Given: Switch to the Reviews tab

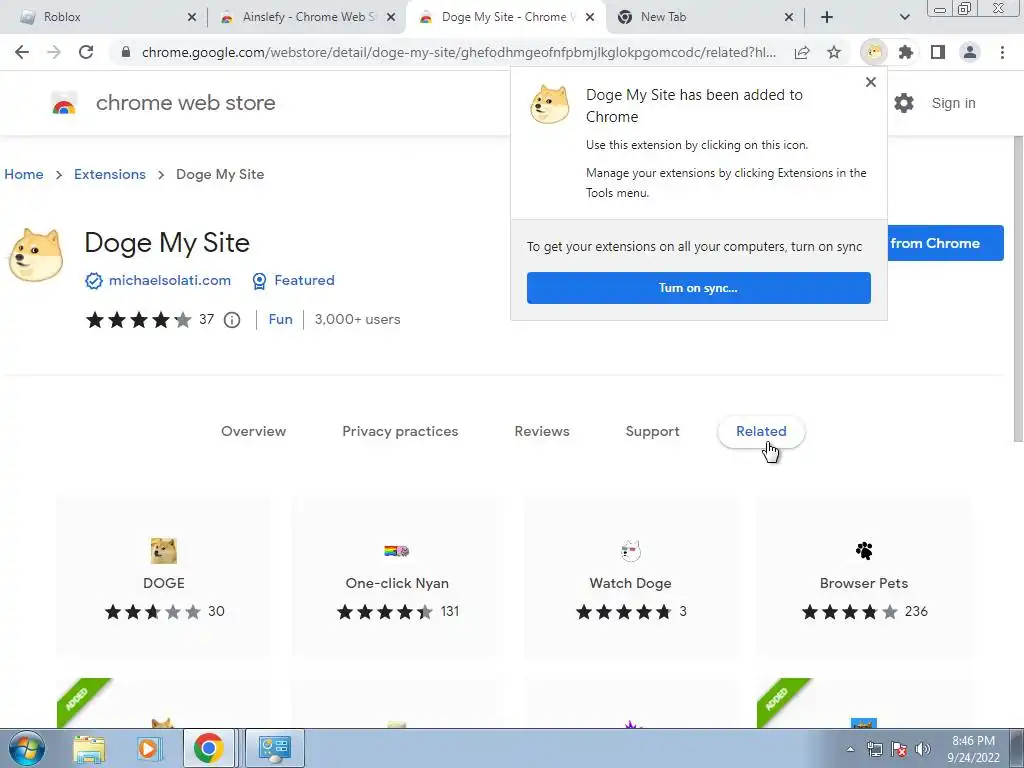Looking at the screenshot, I should 542,431.
